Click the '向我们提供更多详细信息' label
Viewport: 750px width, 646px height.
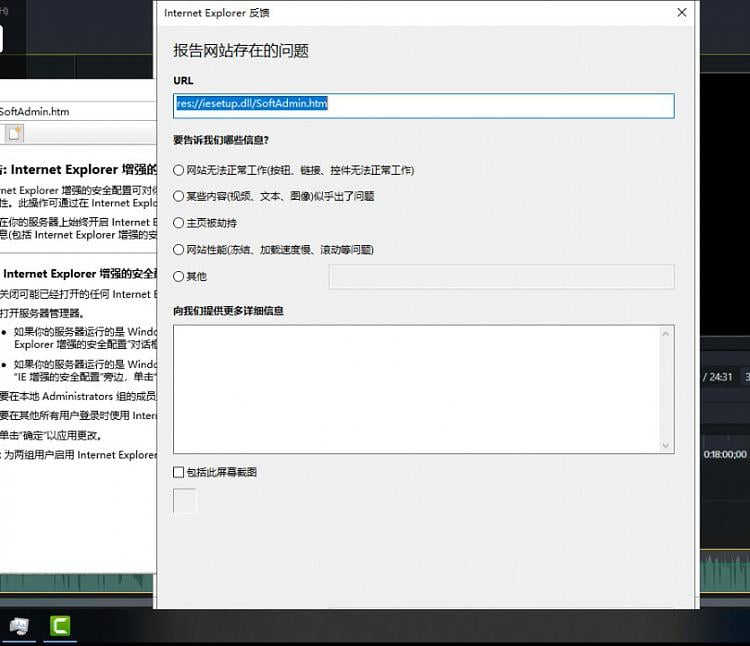[x=228, y=311]
